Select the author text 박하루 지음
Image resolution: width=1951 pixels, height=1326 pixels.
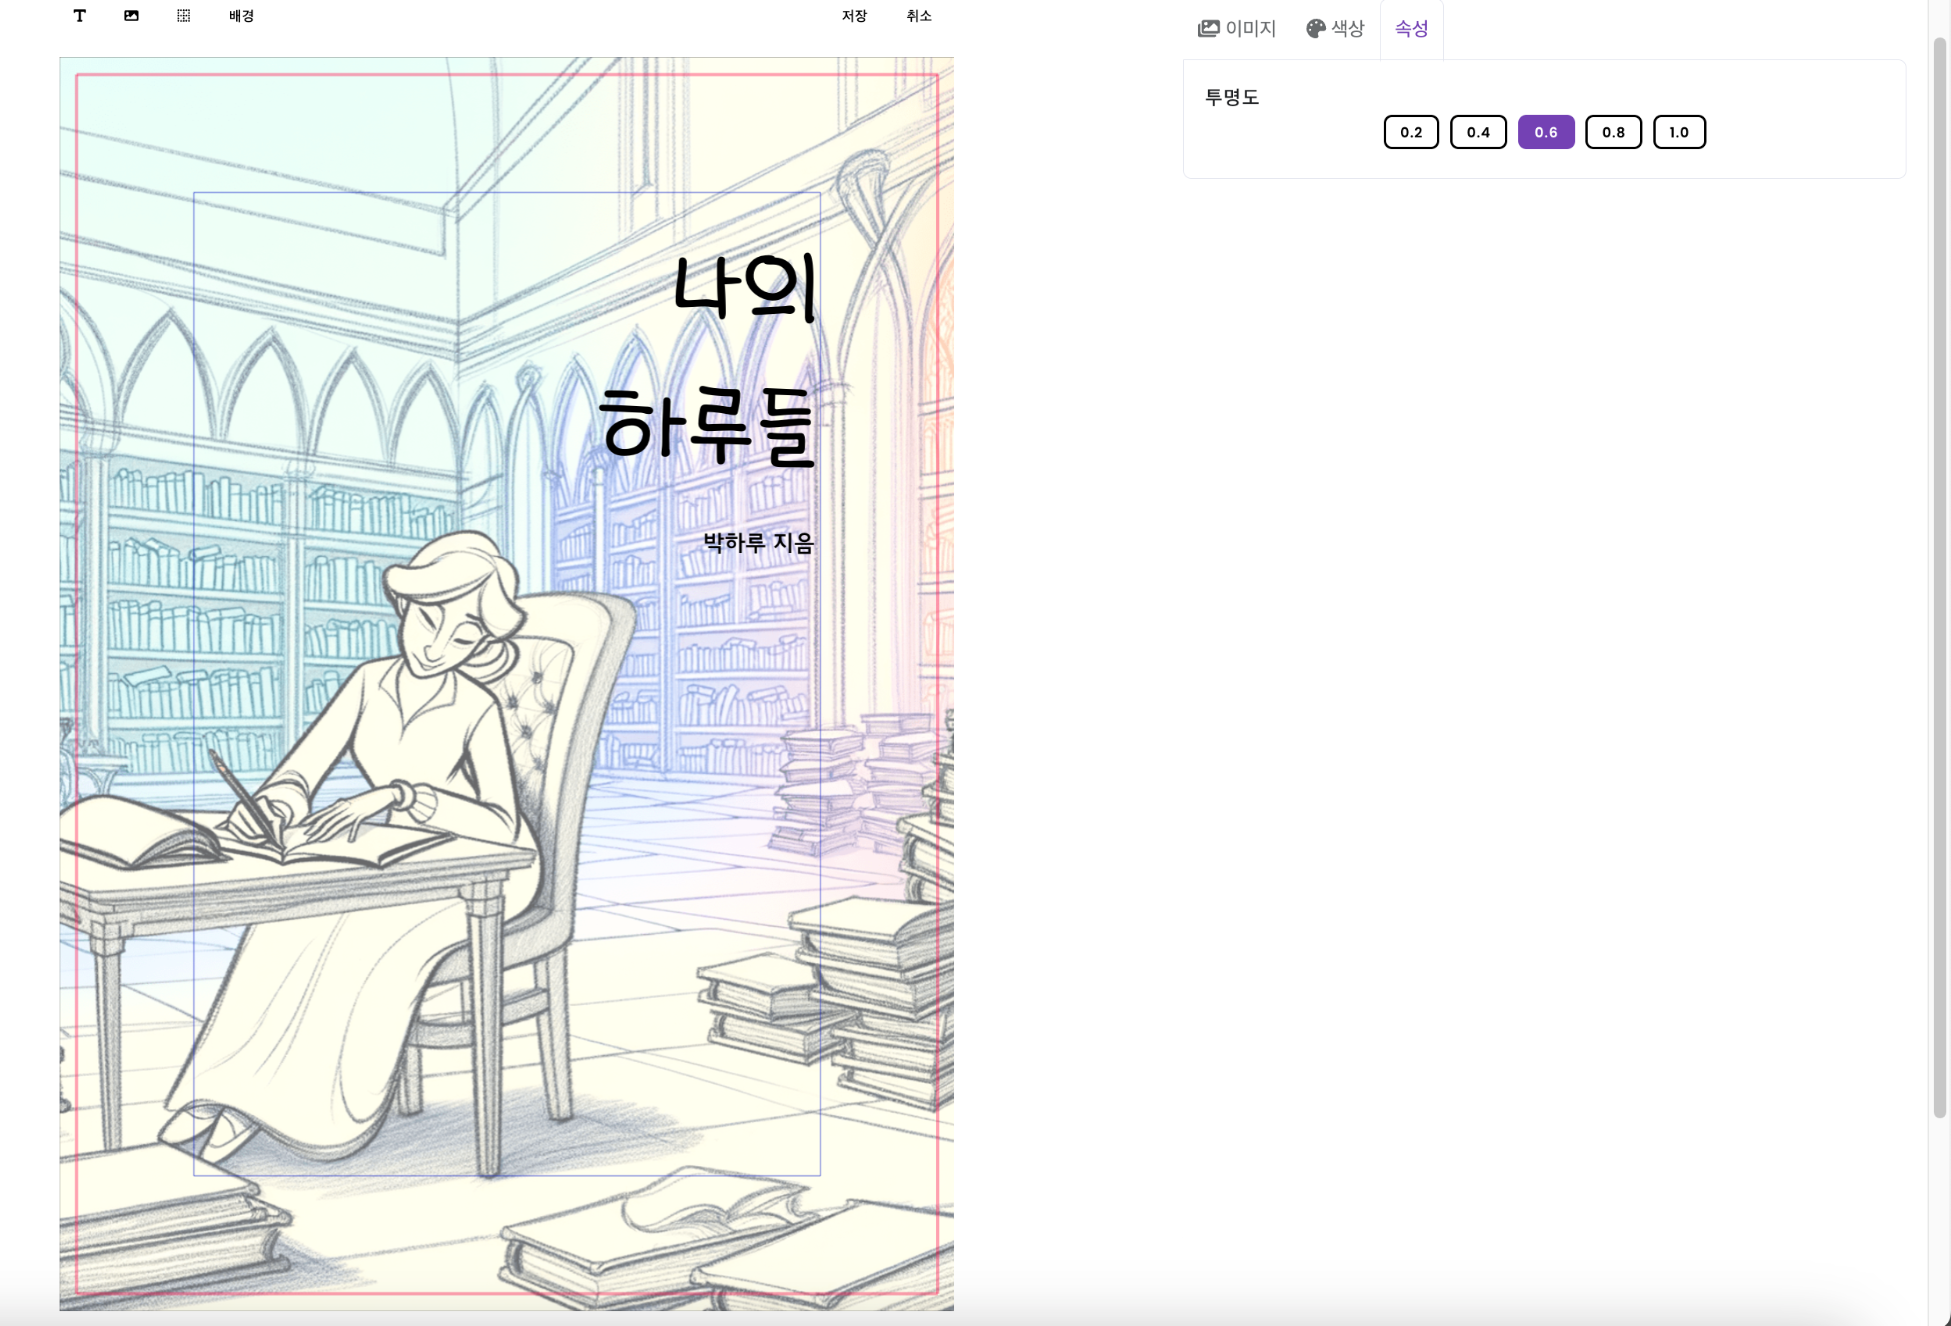coord(758,543)
